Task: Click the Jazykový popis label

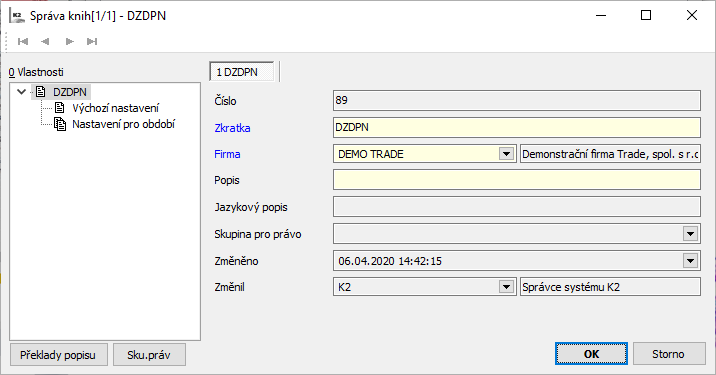Action: tap(251, 207)
